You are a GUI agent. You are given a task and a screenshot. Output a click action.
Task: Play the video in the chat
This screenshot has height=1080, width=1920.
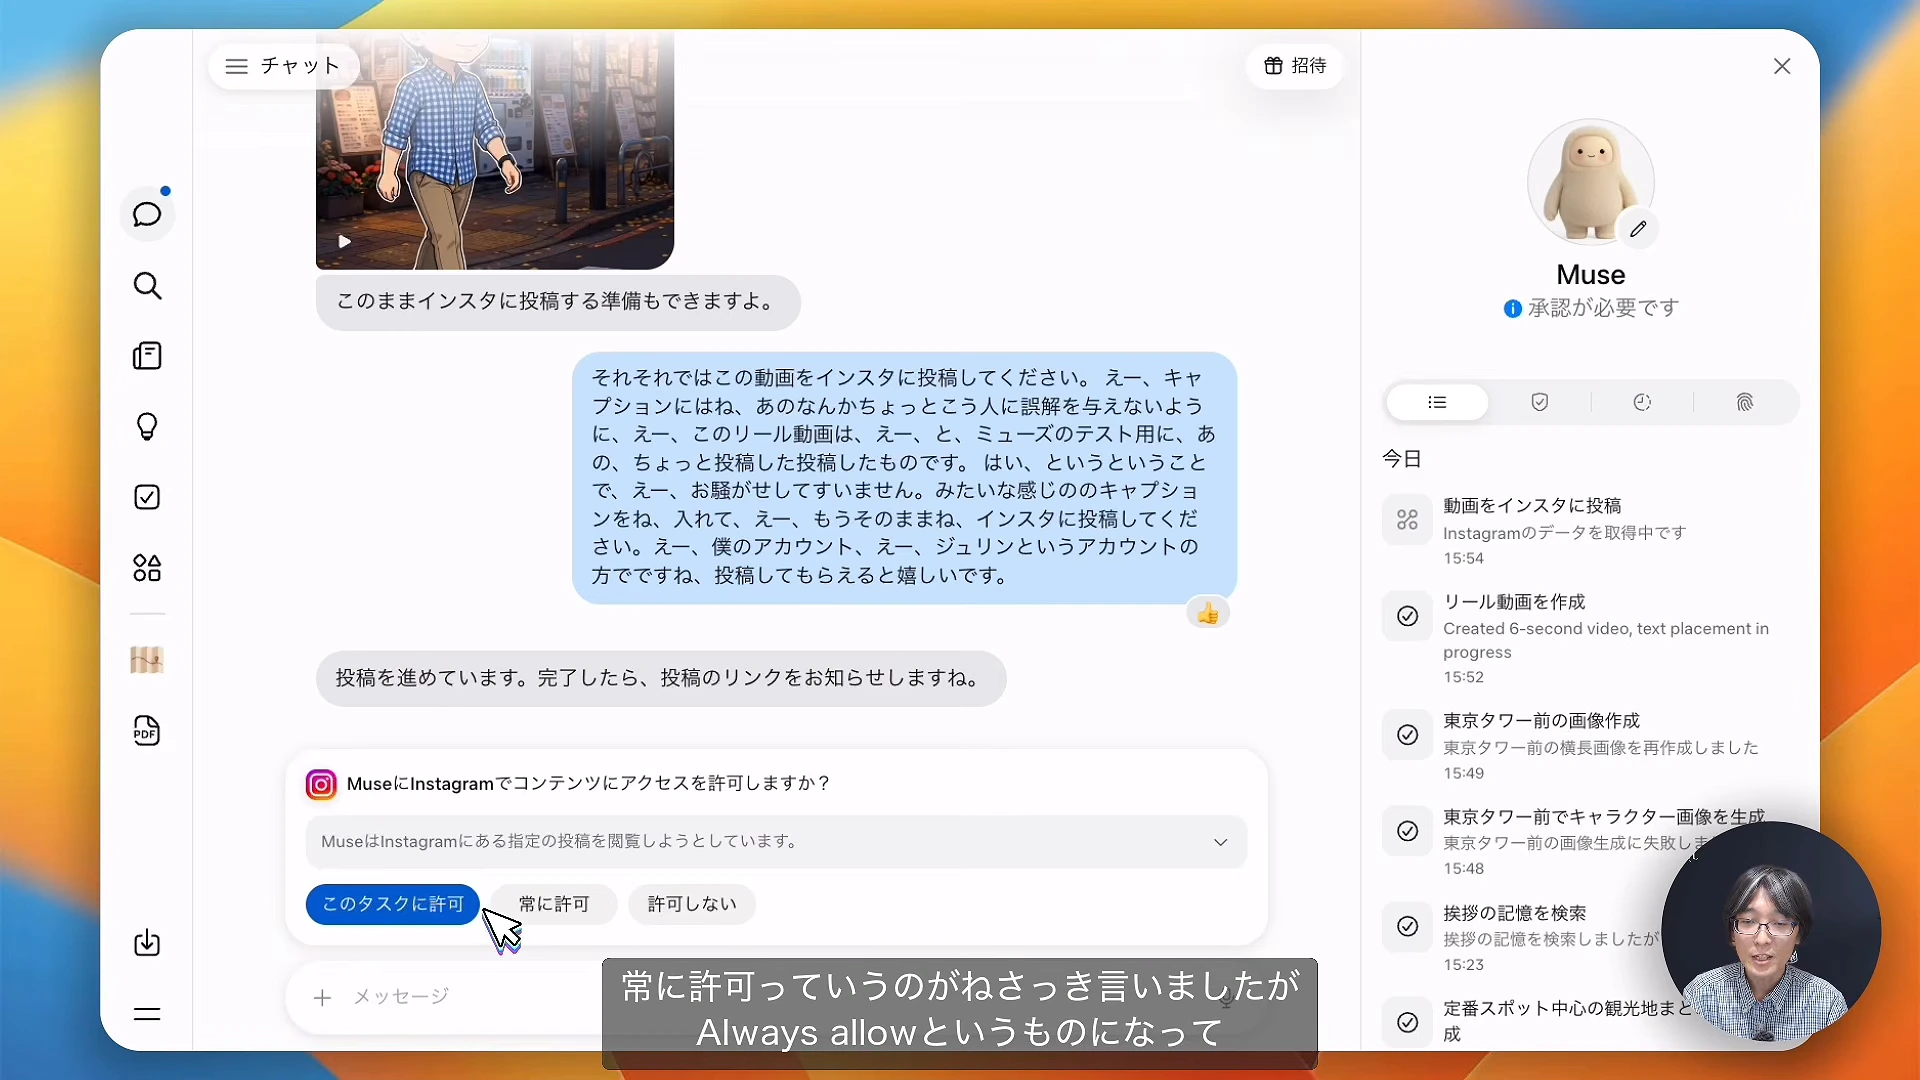(x=344, y=241)
